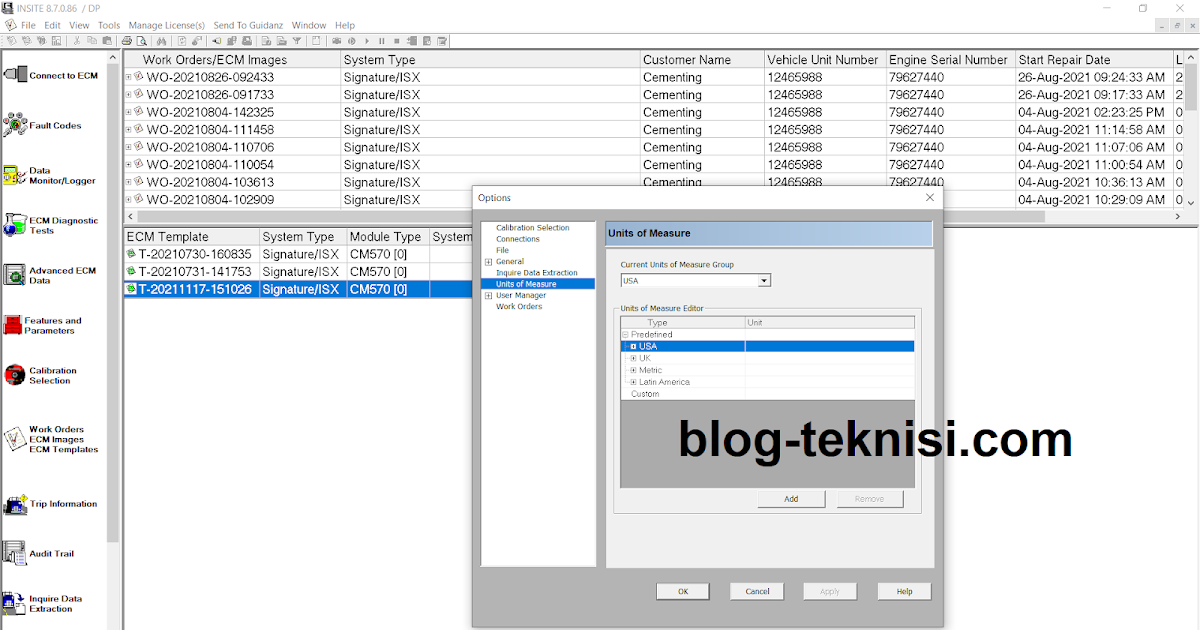Screen dimensions: 1200x630
Task: Expand the UK units node
Action: (x=634, y=357)
